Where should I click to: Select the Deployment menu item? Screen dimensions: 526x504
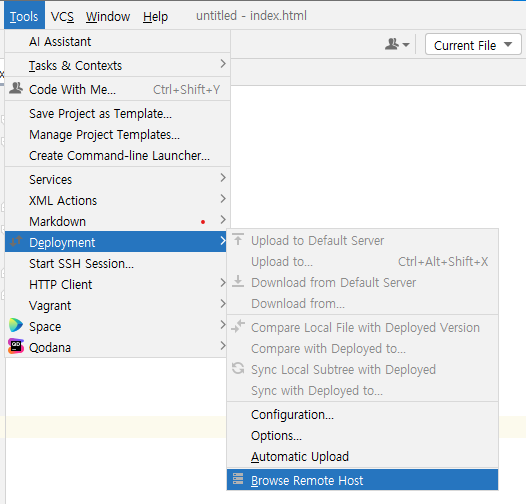[116, 242]
